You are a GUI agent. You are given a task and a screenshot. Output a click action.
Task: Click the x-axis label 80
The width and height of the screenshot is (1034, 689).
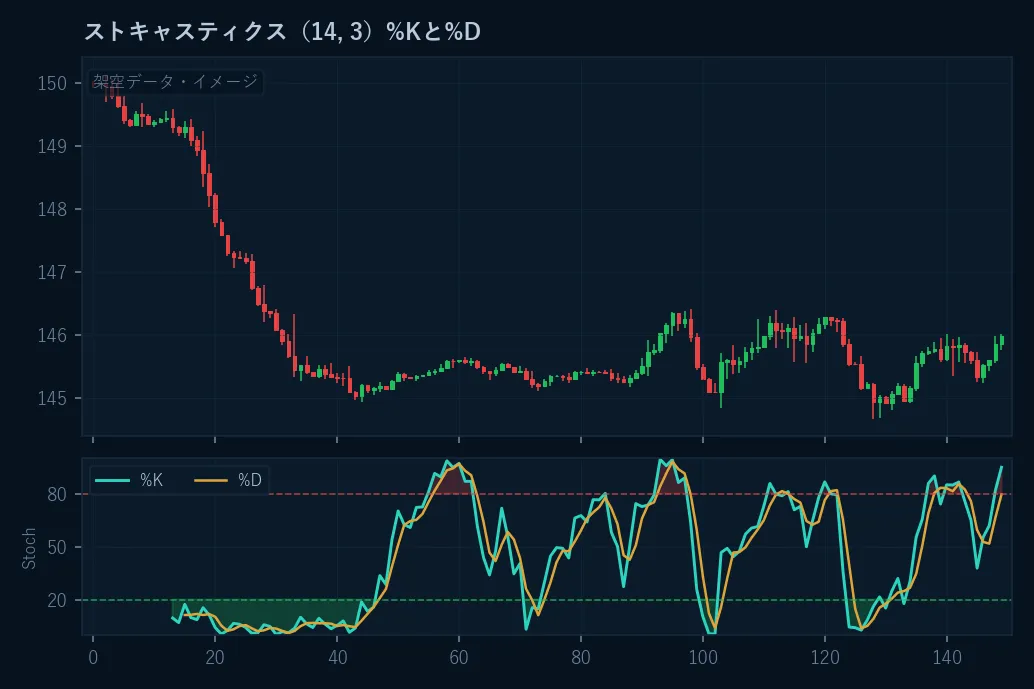(x=581, y=657)
